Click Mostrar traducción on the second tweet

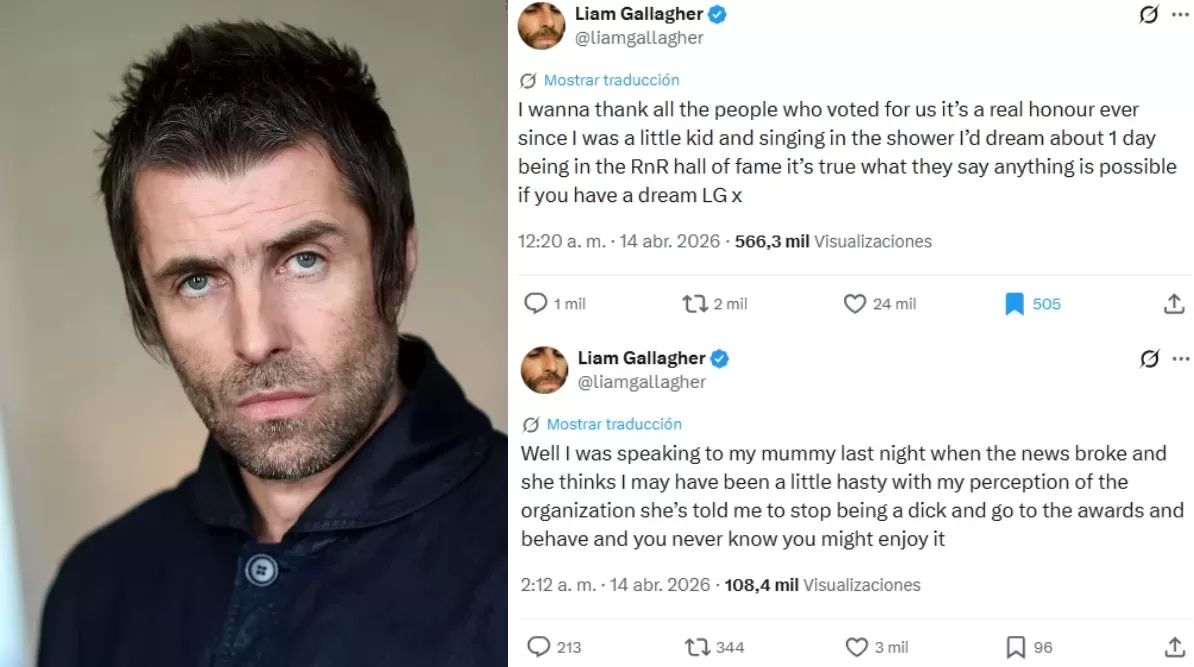pyautogui.click(x=614, y=424)
